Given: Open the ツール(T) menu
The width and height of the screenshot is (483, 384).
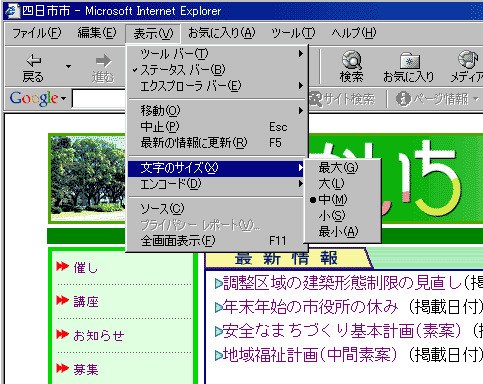Looking at the screenshot, I should pyautogui.click(x=293, y=33).
